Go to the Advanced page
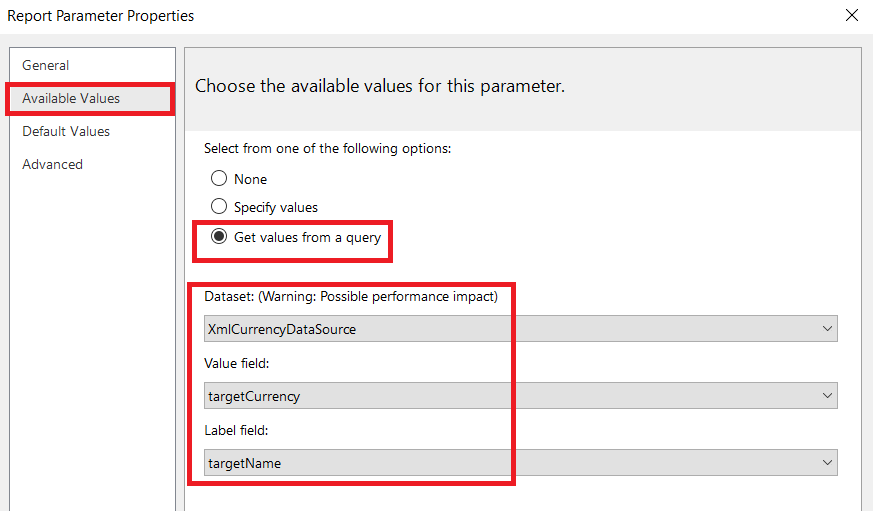This screenshot has height=511, width=873. (53, 164)
